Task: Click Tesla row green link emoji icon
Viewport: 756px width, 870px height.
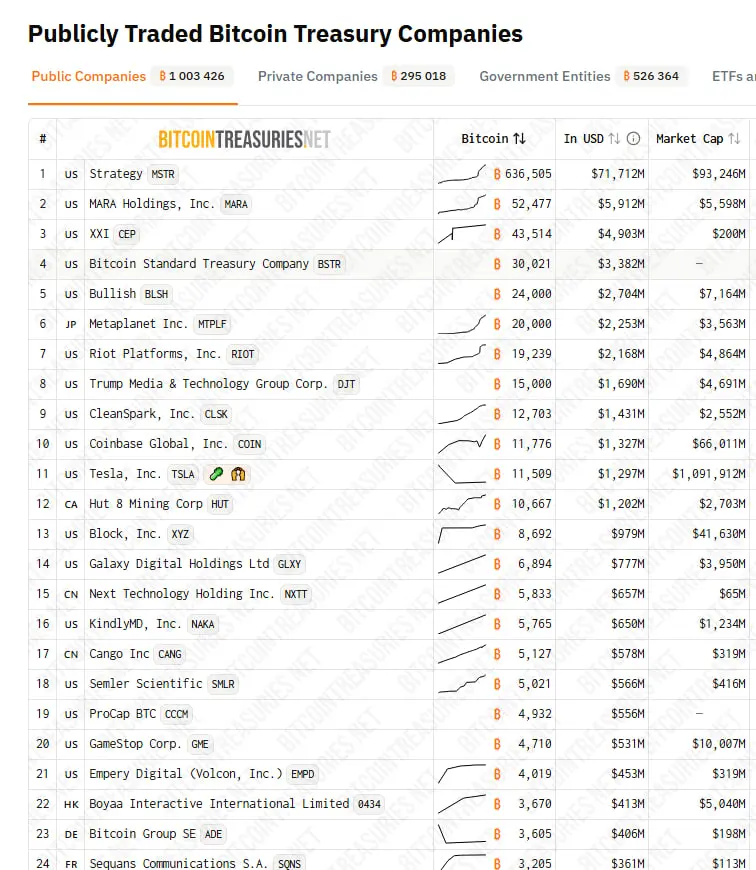Action: pos(216,474)
